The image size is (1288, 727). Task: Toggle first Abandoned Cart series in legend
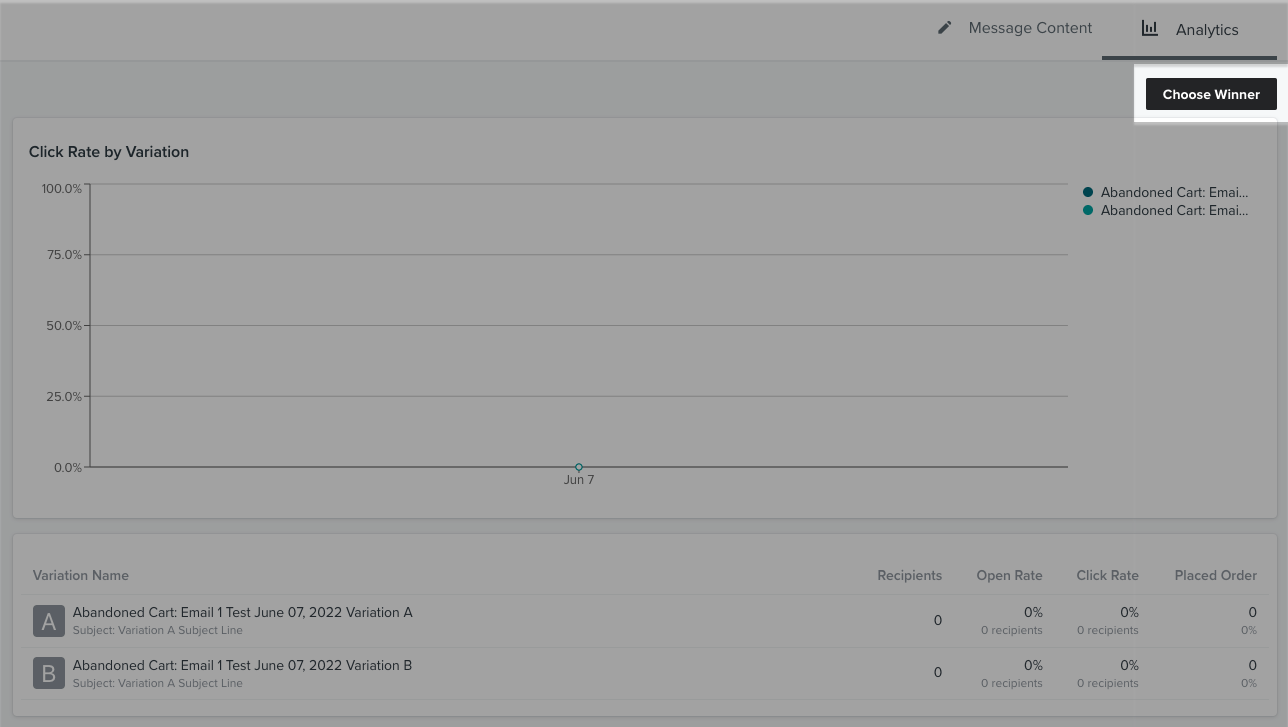point(1174,192)
